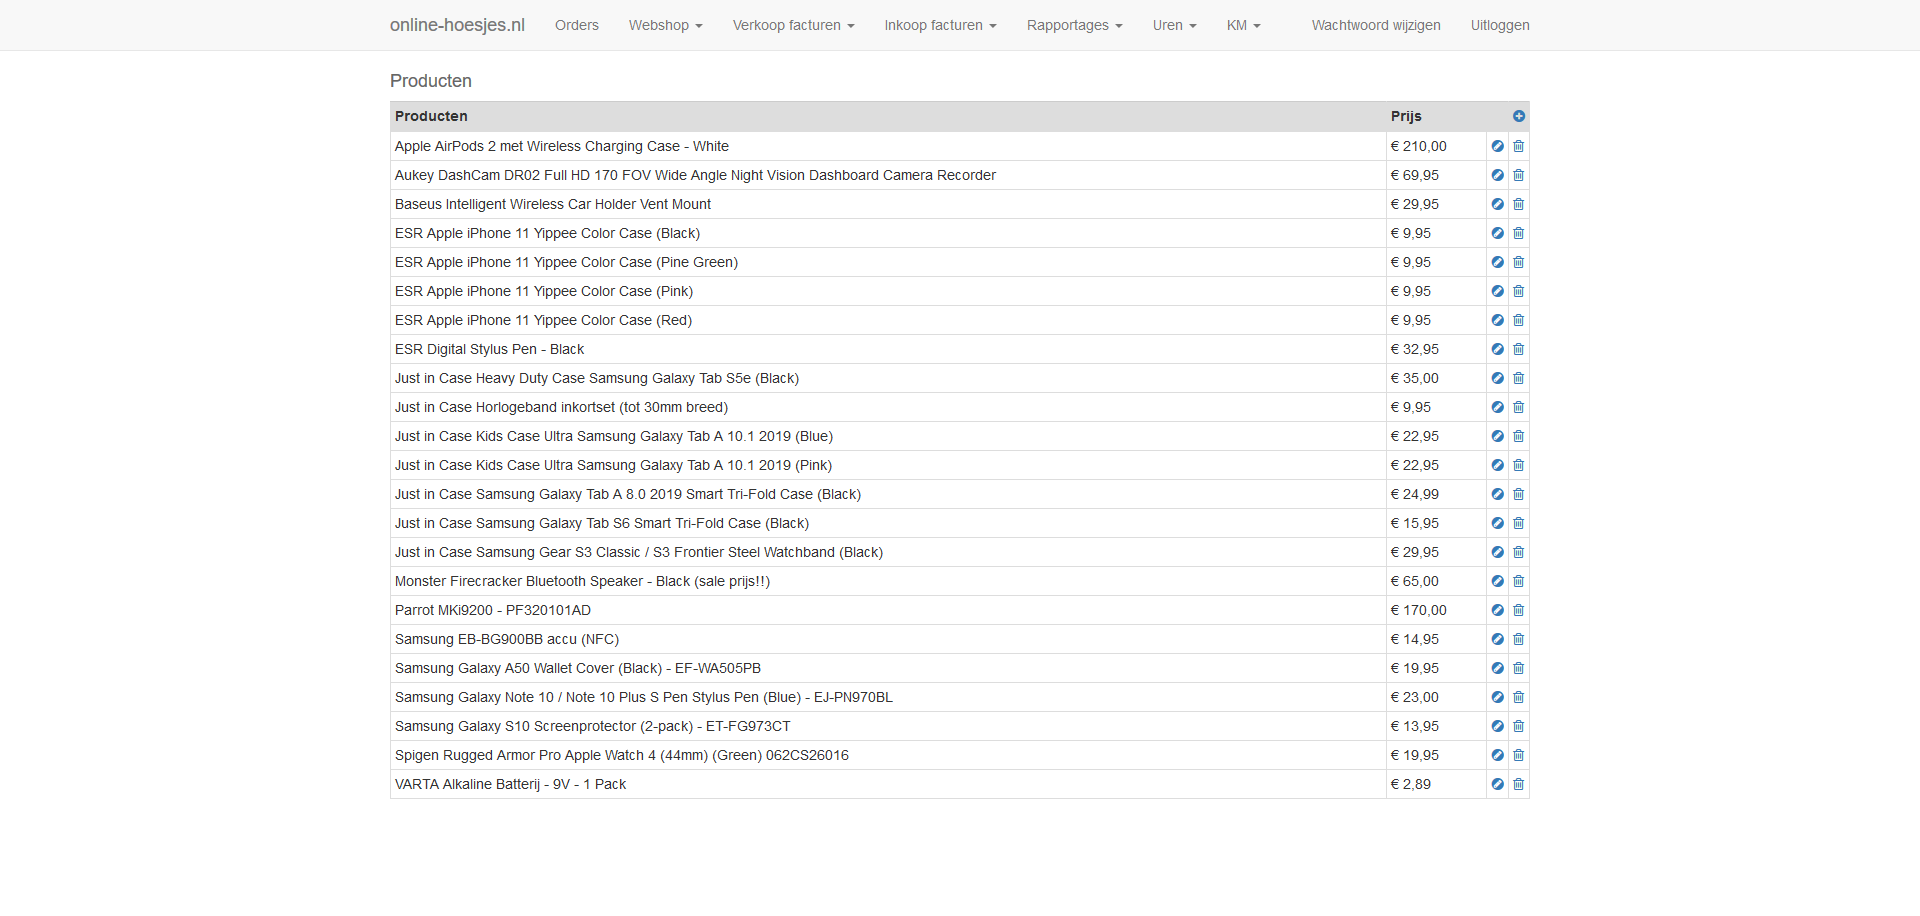Expand the Verkoop facturen menu
Image resolution: width=1920 pixels, height=916 pixels.
click(x=793, y=25)
